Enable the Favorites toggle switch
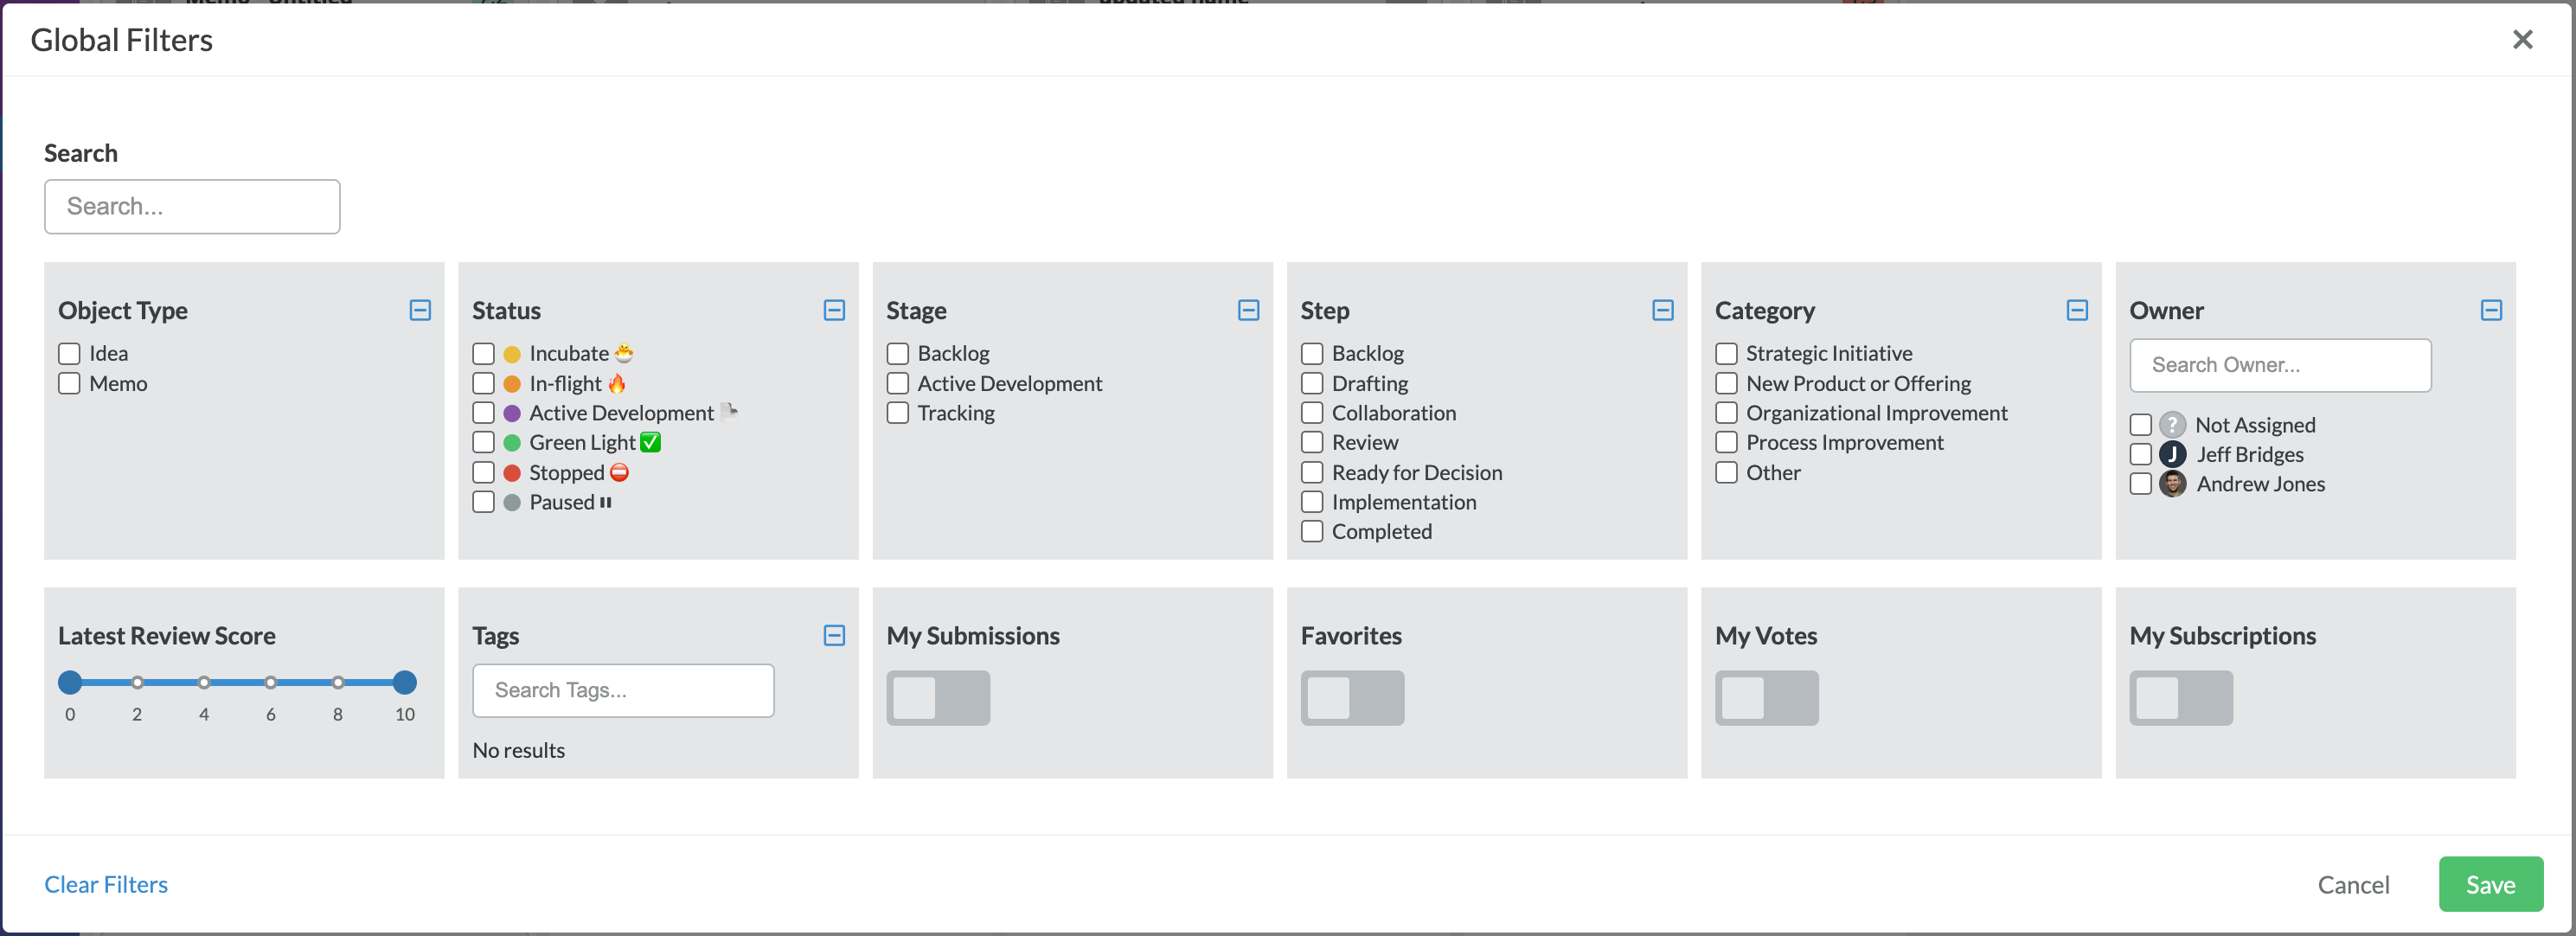The width and height of the screenshot is (2576, 936). pyautogui.click(x=1352, y=698)
